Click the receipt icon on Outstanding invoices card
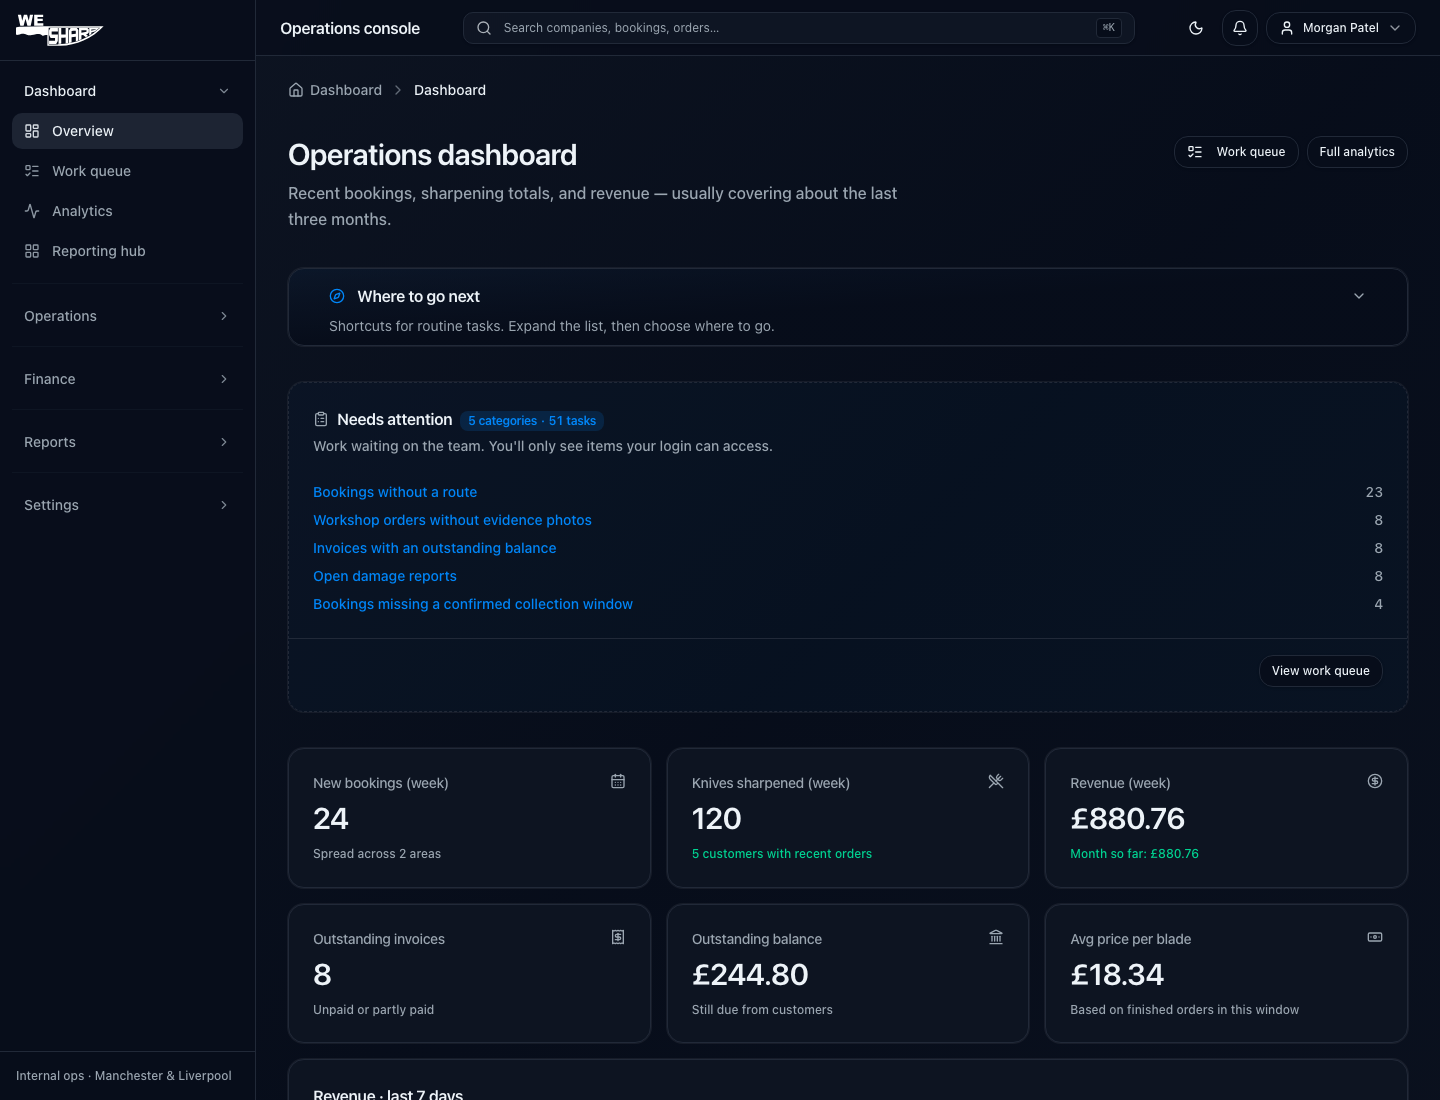The image size is (1440, 1100). pos(618,937)
